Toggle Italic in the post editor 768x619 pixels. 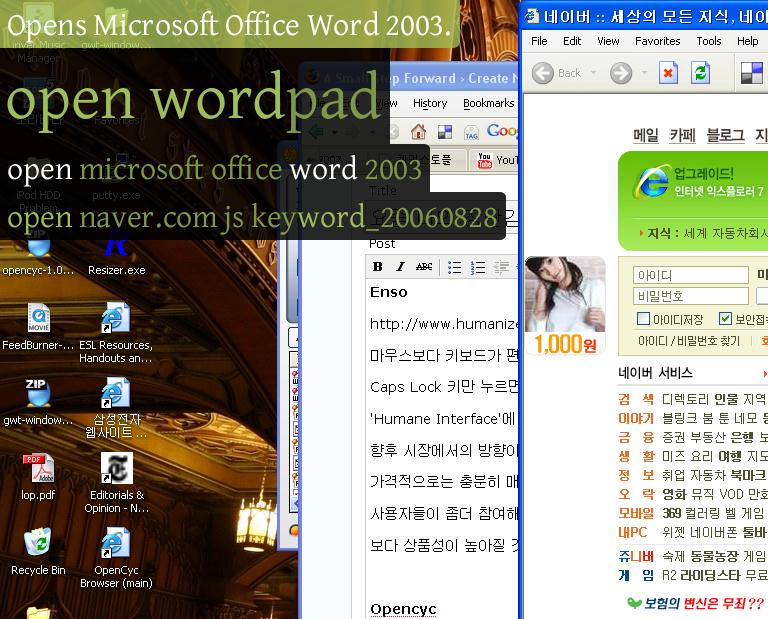(x=400, y=266)
